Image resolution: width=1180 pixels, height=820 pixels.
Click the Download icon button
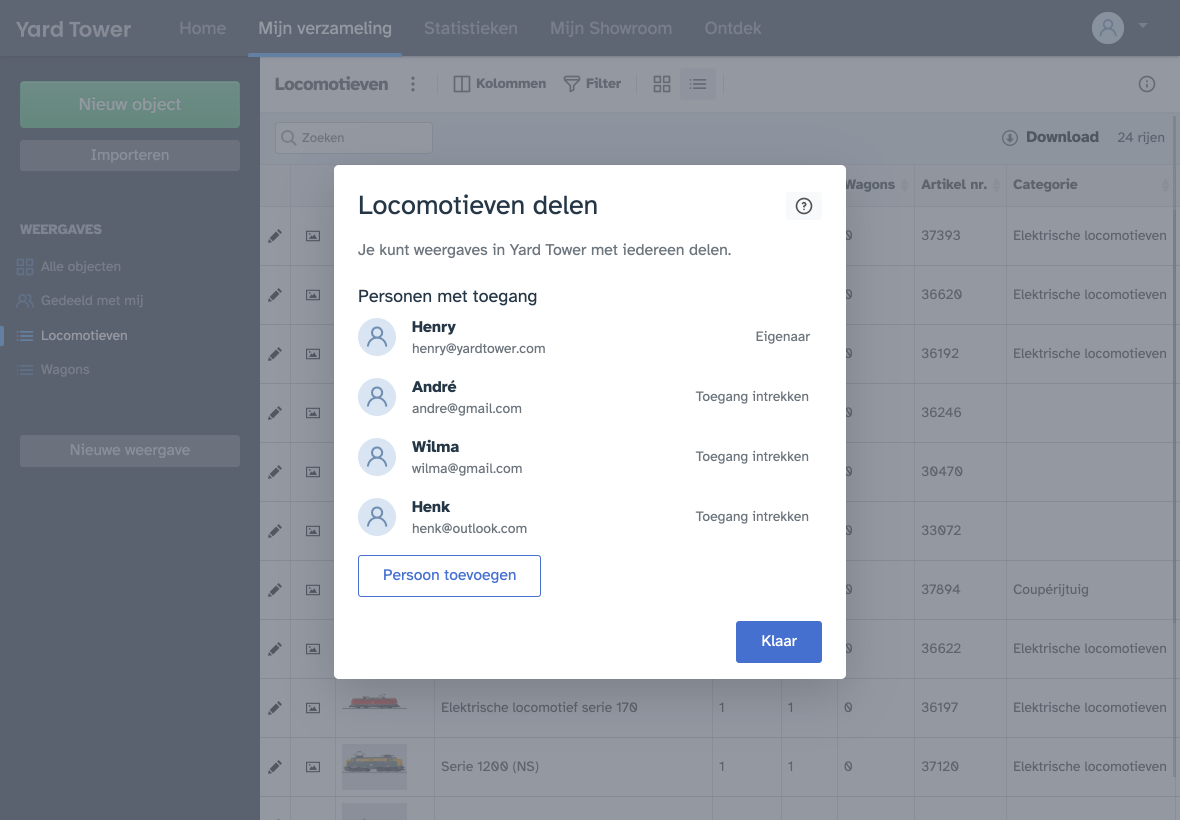pos(1010,138)
